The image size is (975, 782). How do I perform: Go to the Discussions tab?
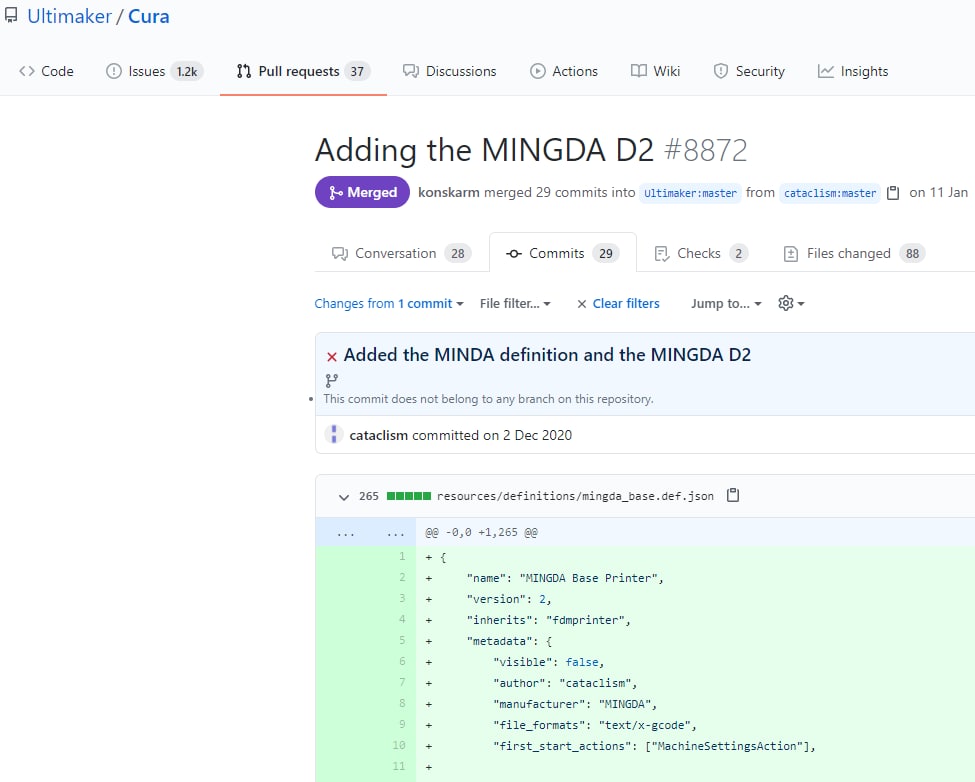450,71
